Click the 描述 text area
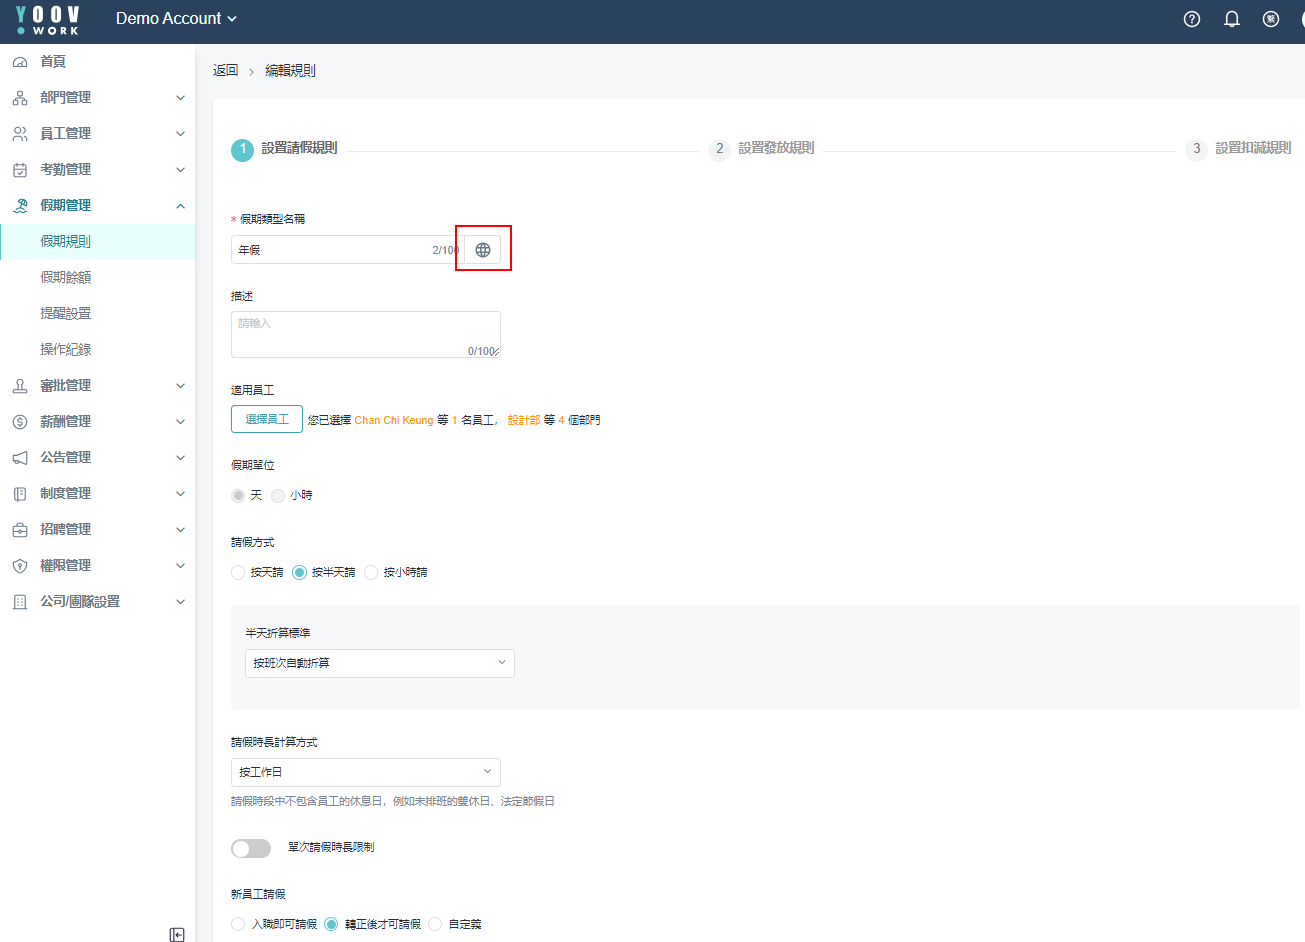The image size is (1305, 942). (365, 334)
